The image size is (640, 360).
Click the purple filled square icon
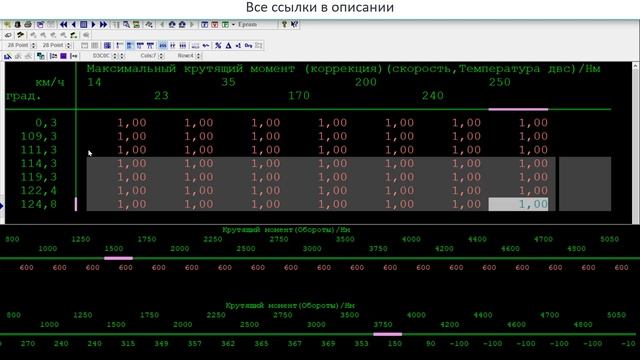tap(63, 56)
